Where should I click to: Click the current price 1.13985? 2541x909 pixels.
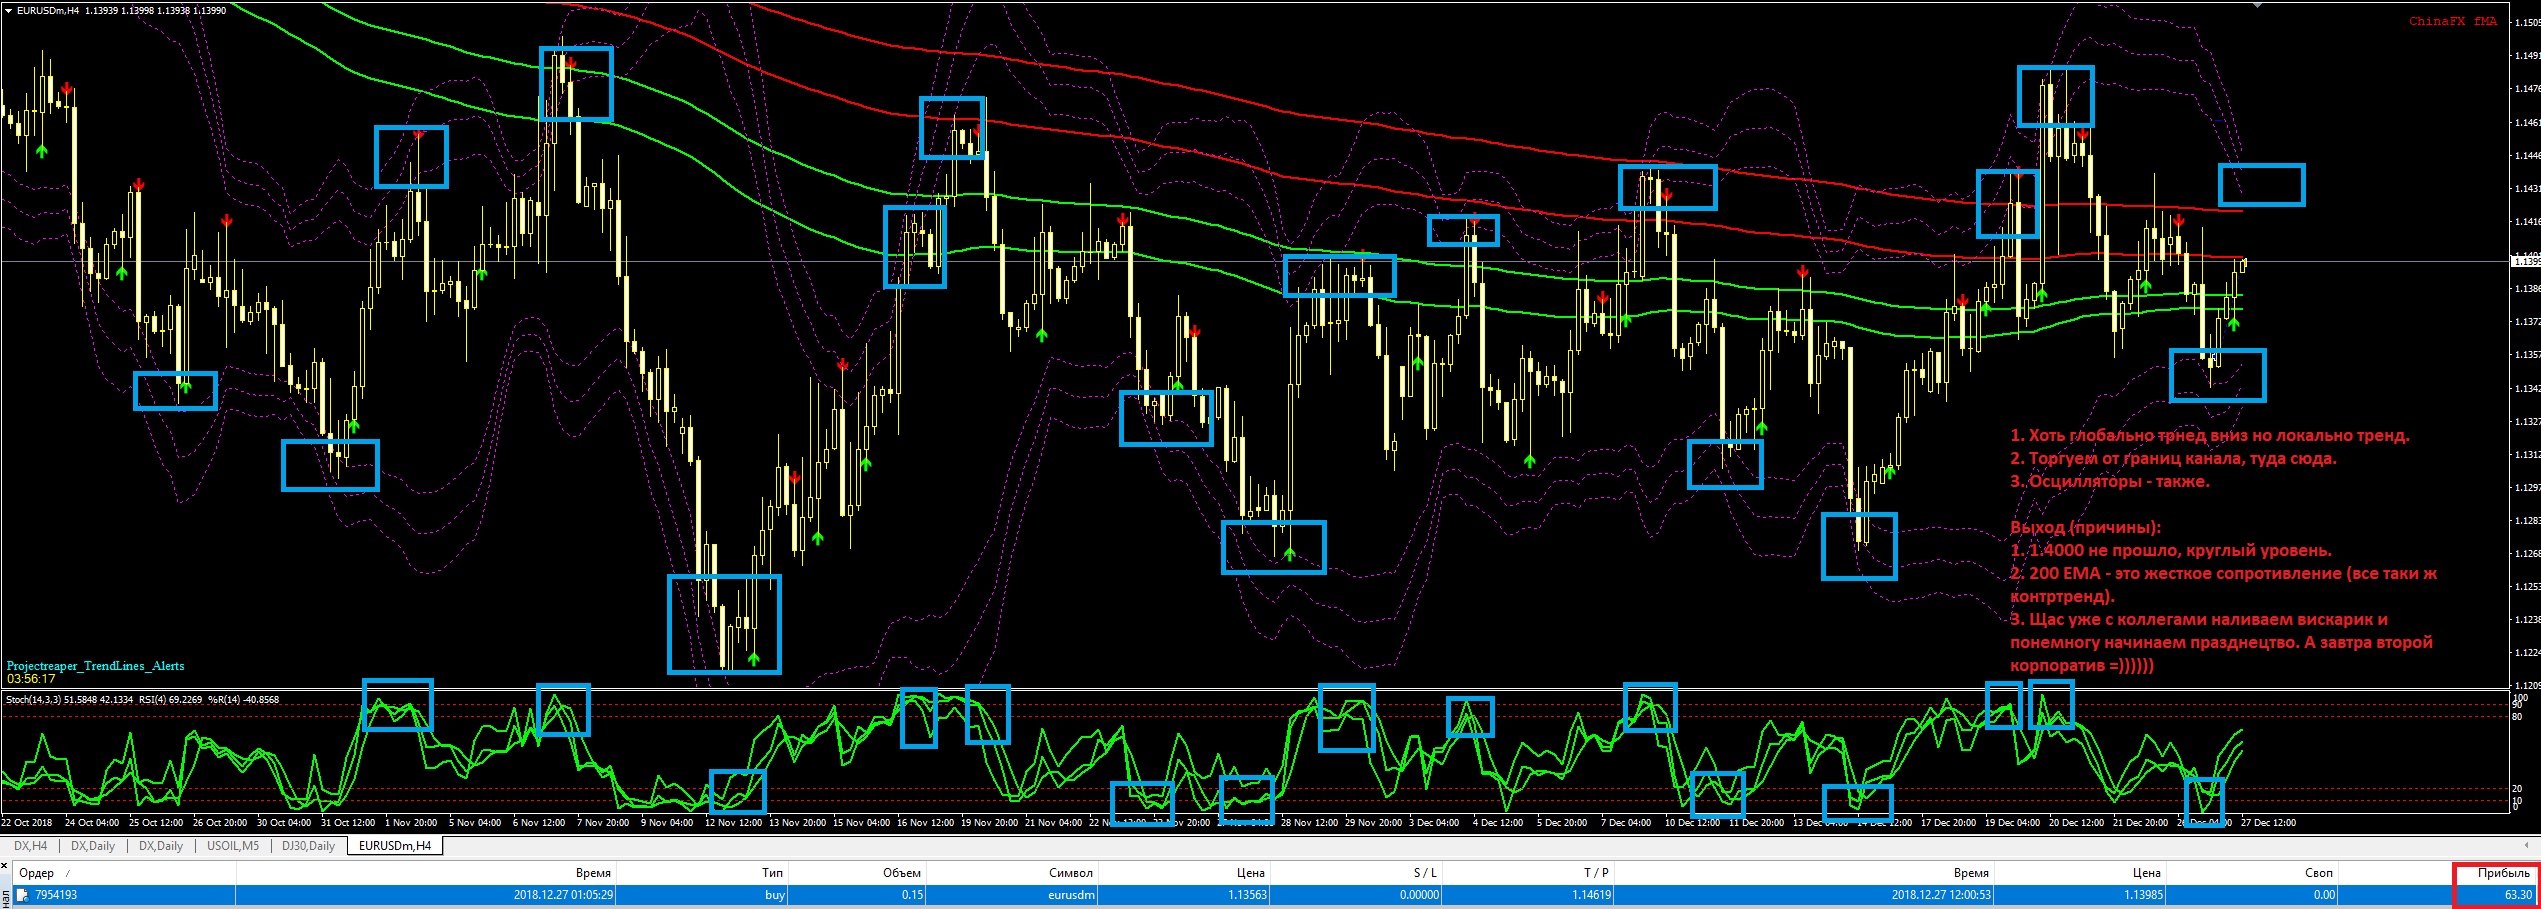point(2144,895)
